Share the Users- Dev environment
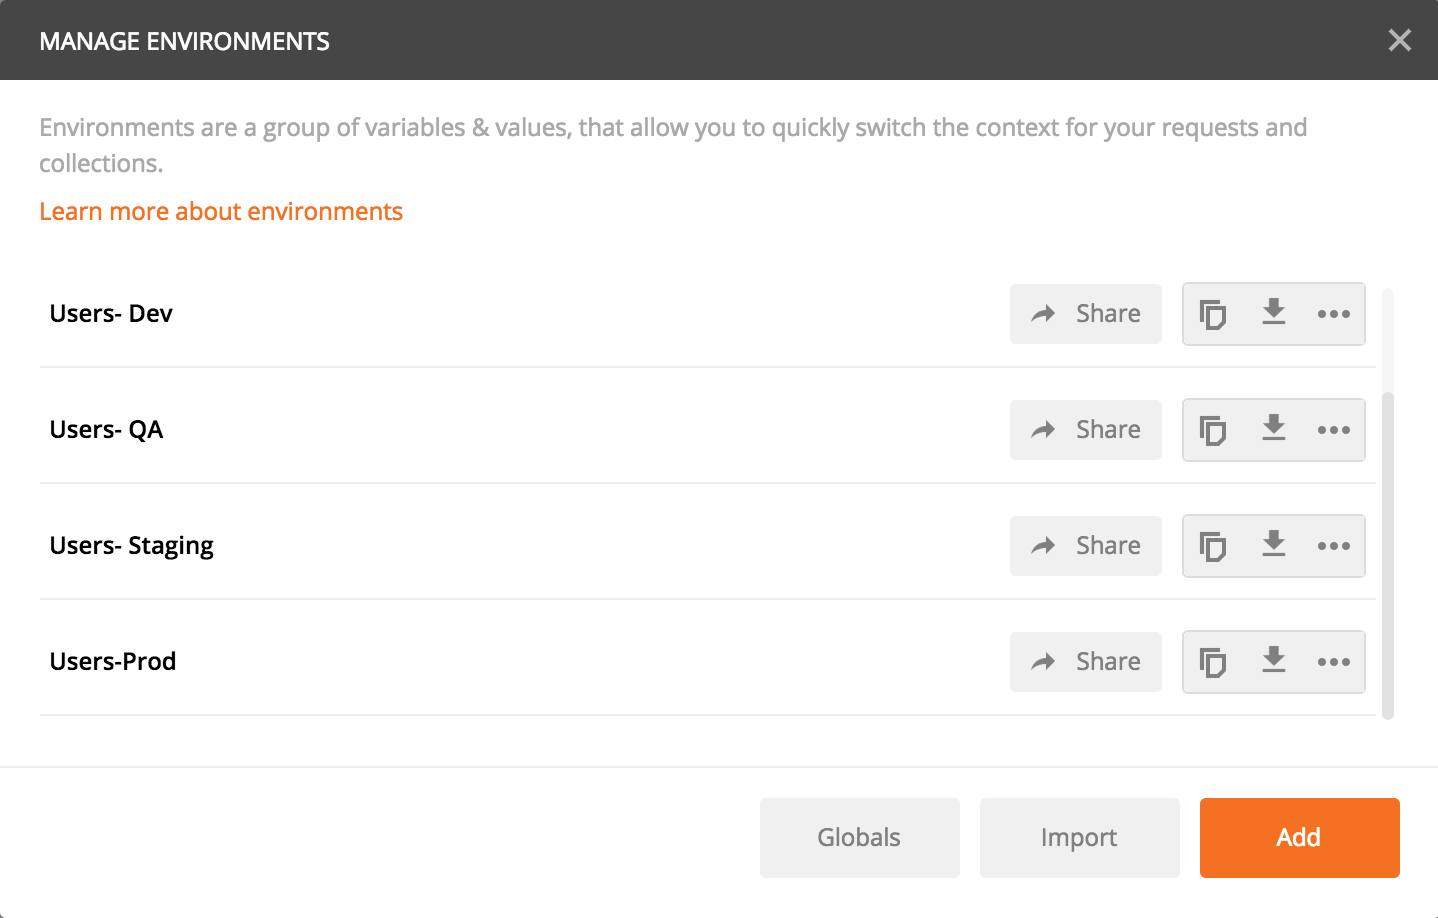 pos(1086,314)
